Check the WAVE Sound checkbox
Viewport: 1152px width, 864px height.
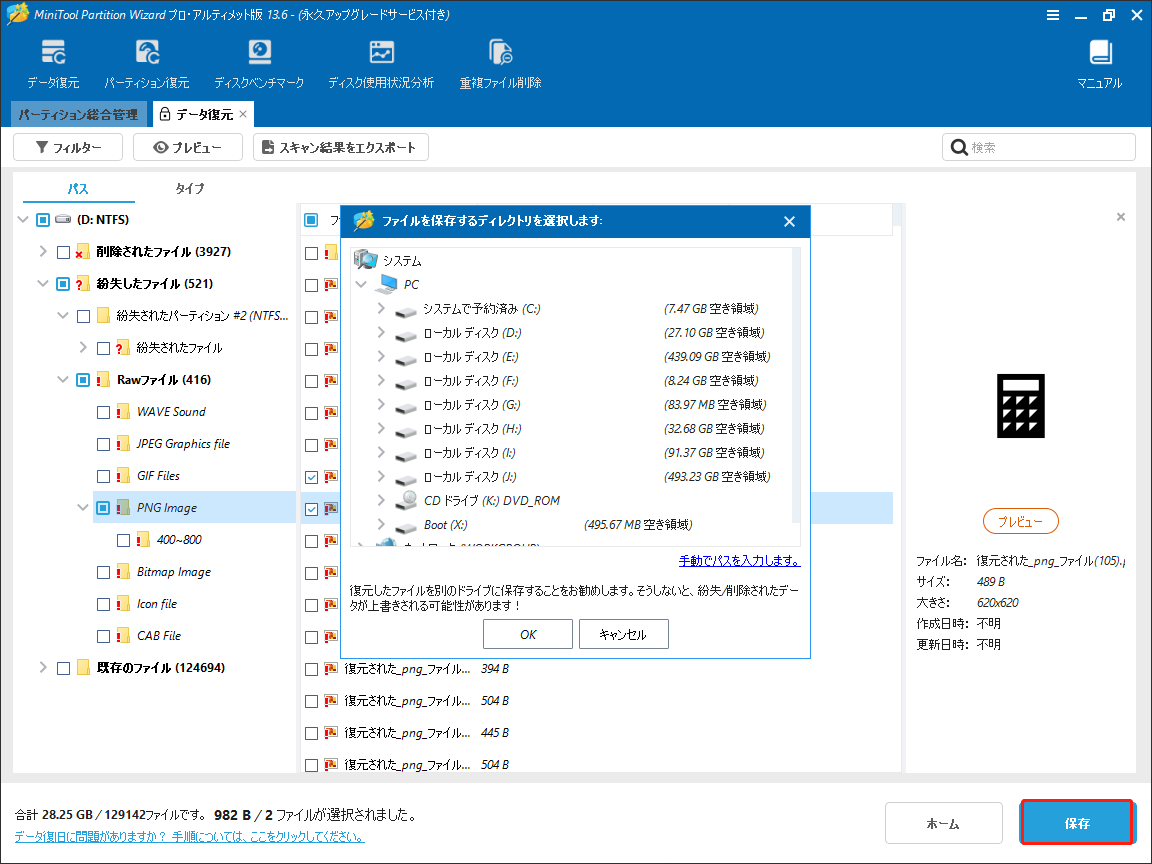[x=104, y=412]
